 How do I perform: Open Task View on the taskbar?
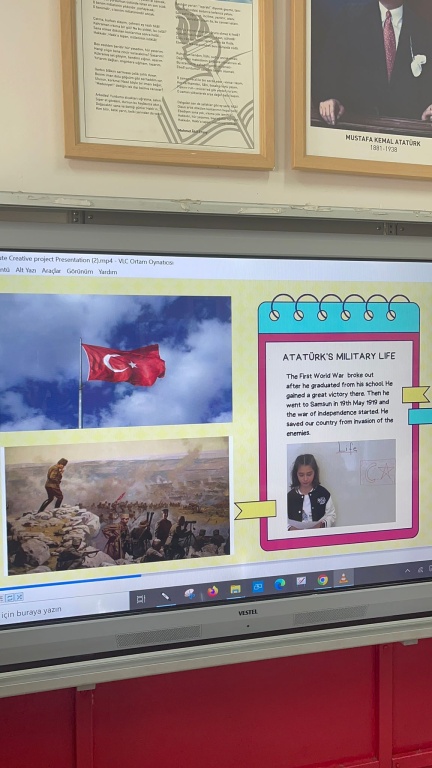pos(141,599)
